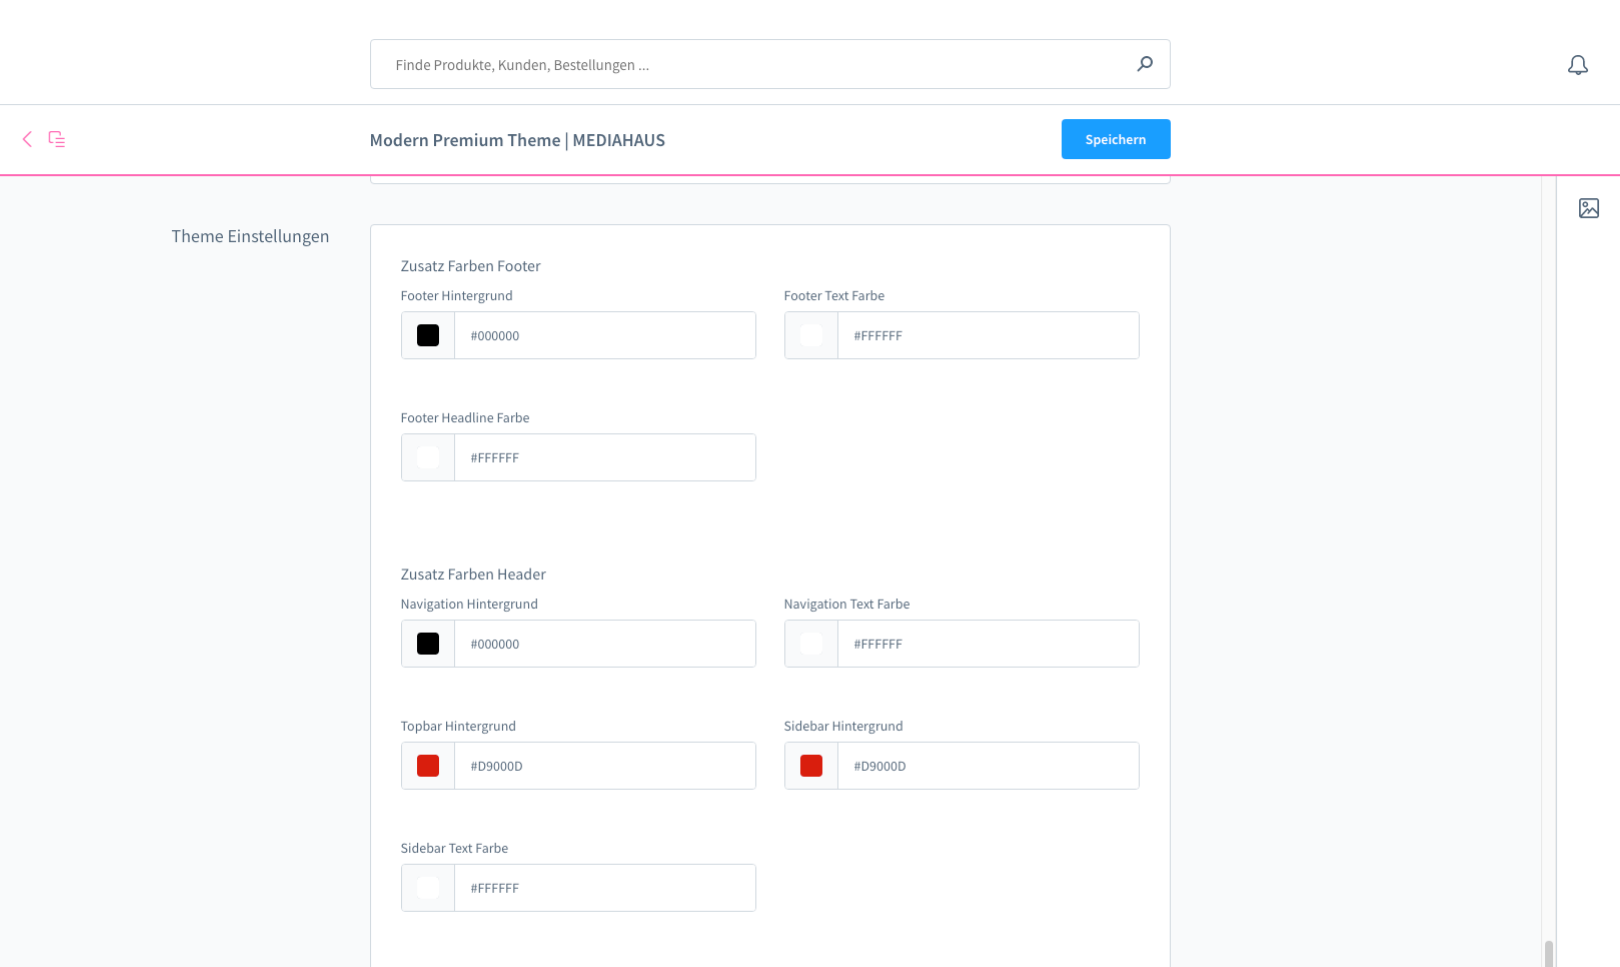This screenshot has width=1620, height=967.
Task: Click the Speichern button
Action: (1116, 139)
